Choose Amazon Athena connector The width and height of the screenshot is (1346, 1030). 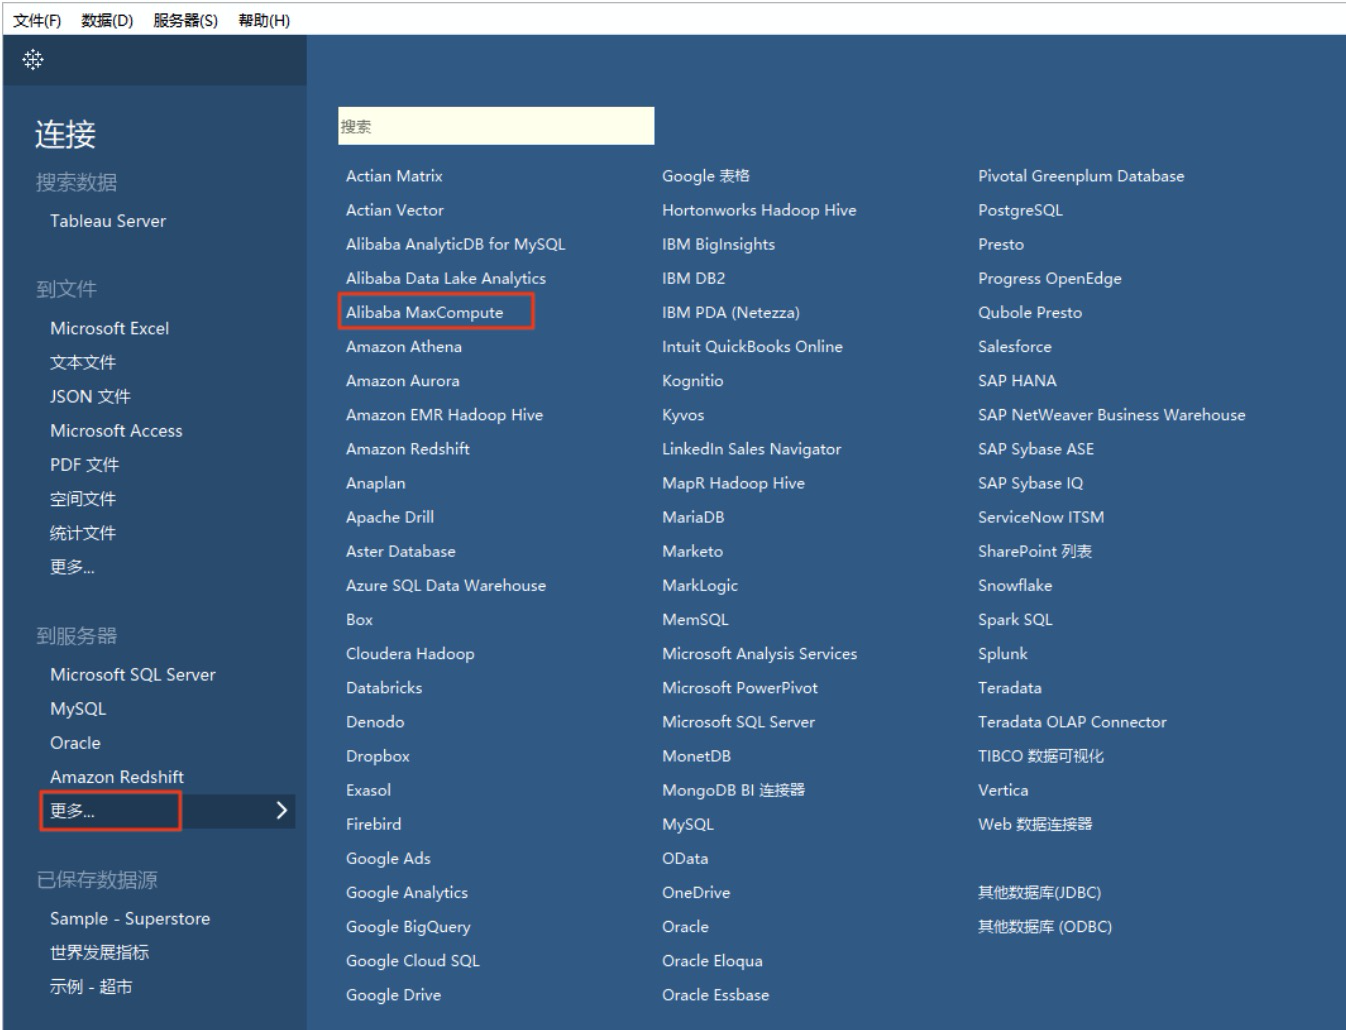pos(404,346)
